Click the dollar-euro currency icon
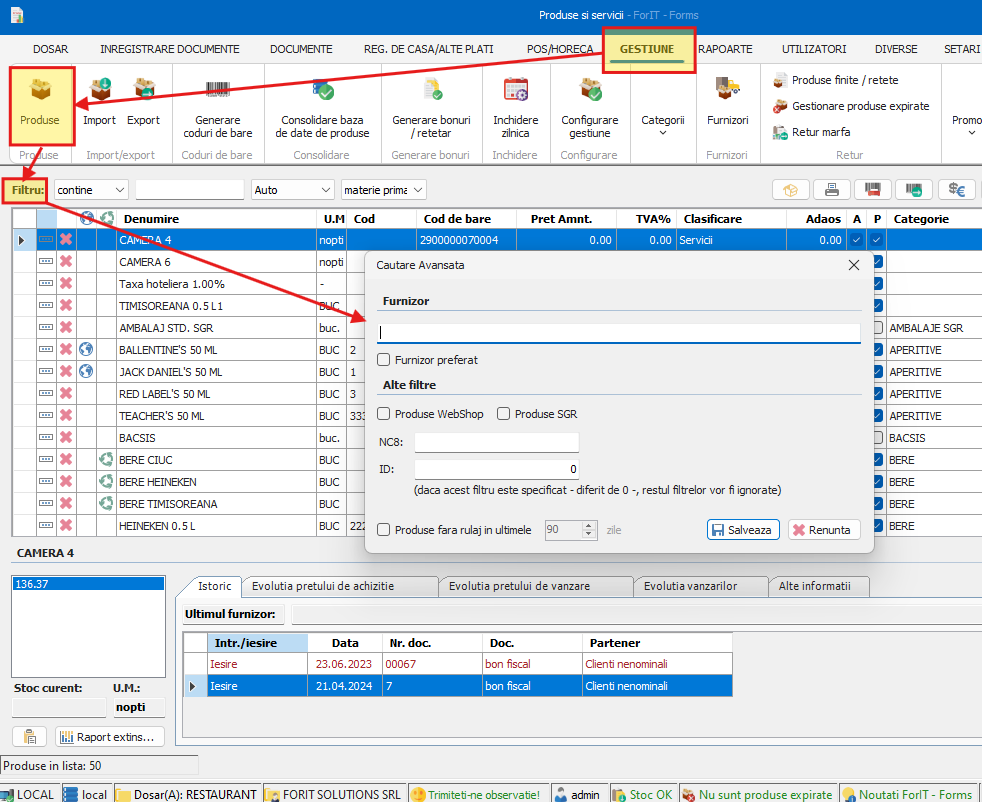 coord(957,190)
